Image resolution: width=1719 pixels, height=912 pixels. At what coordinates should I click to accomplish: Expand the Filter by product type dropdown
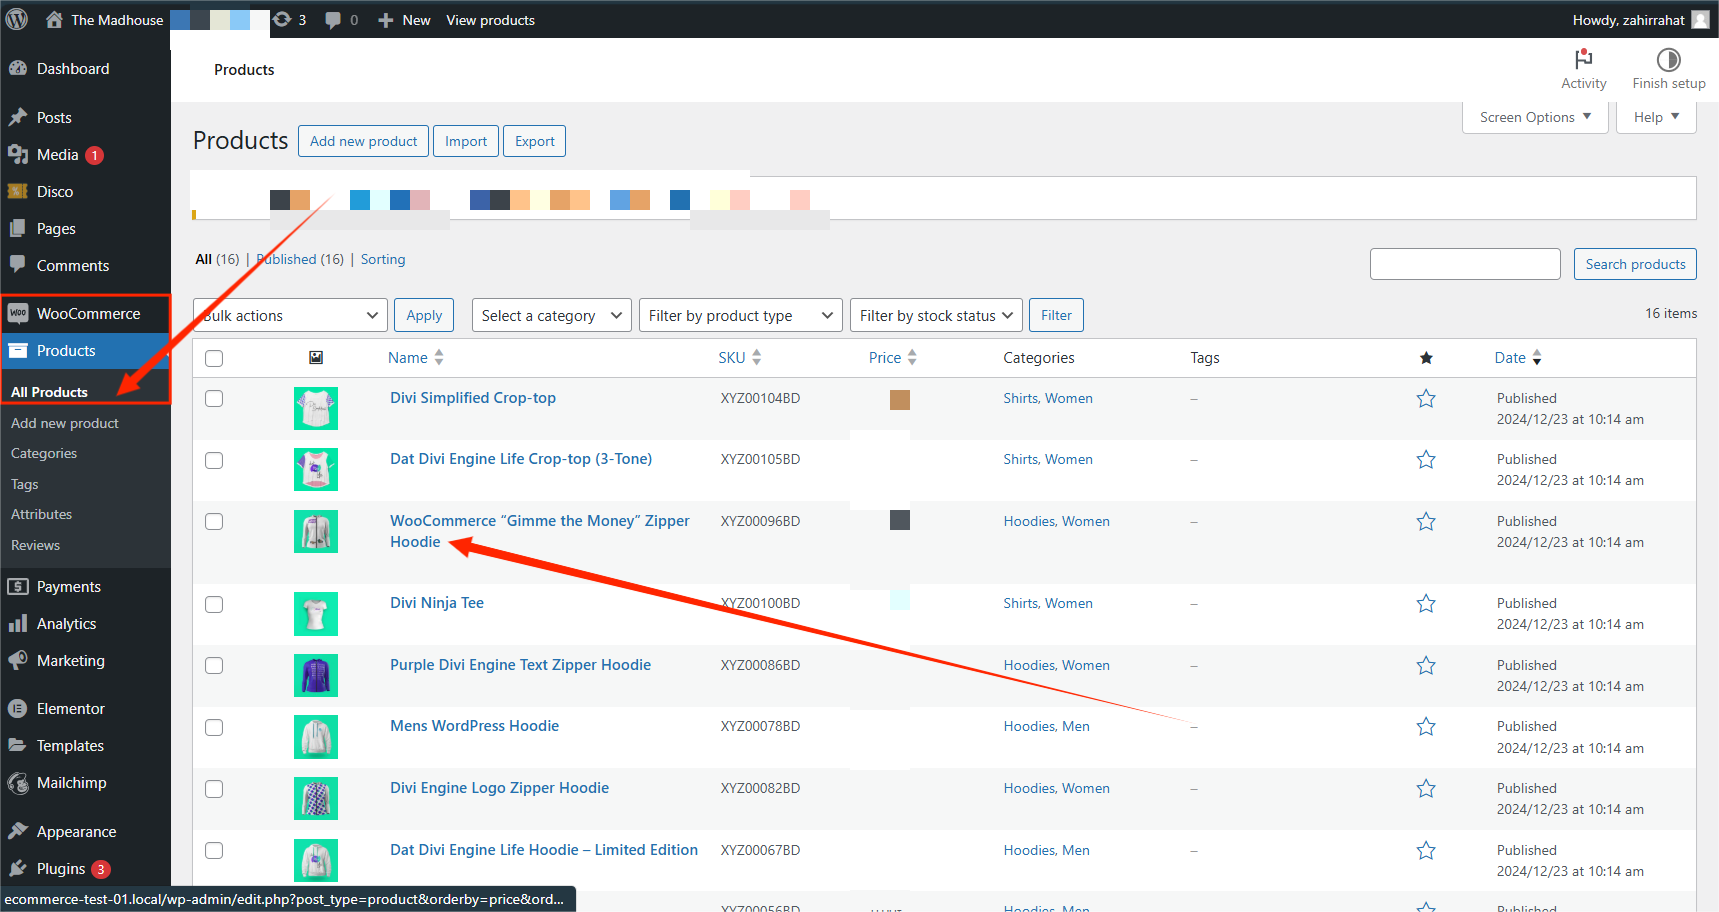point(740,315)
